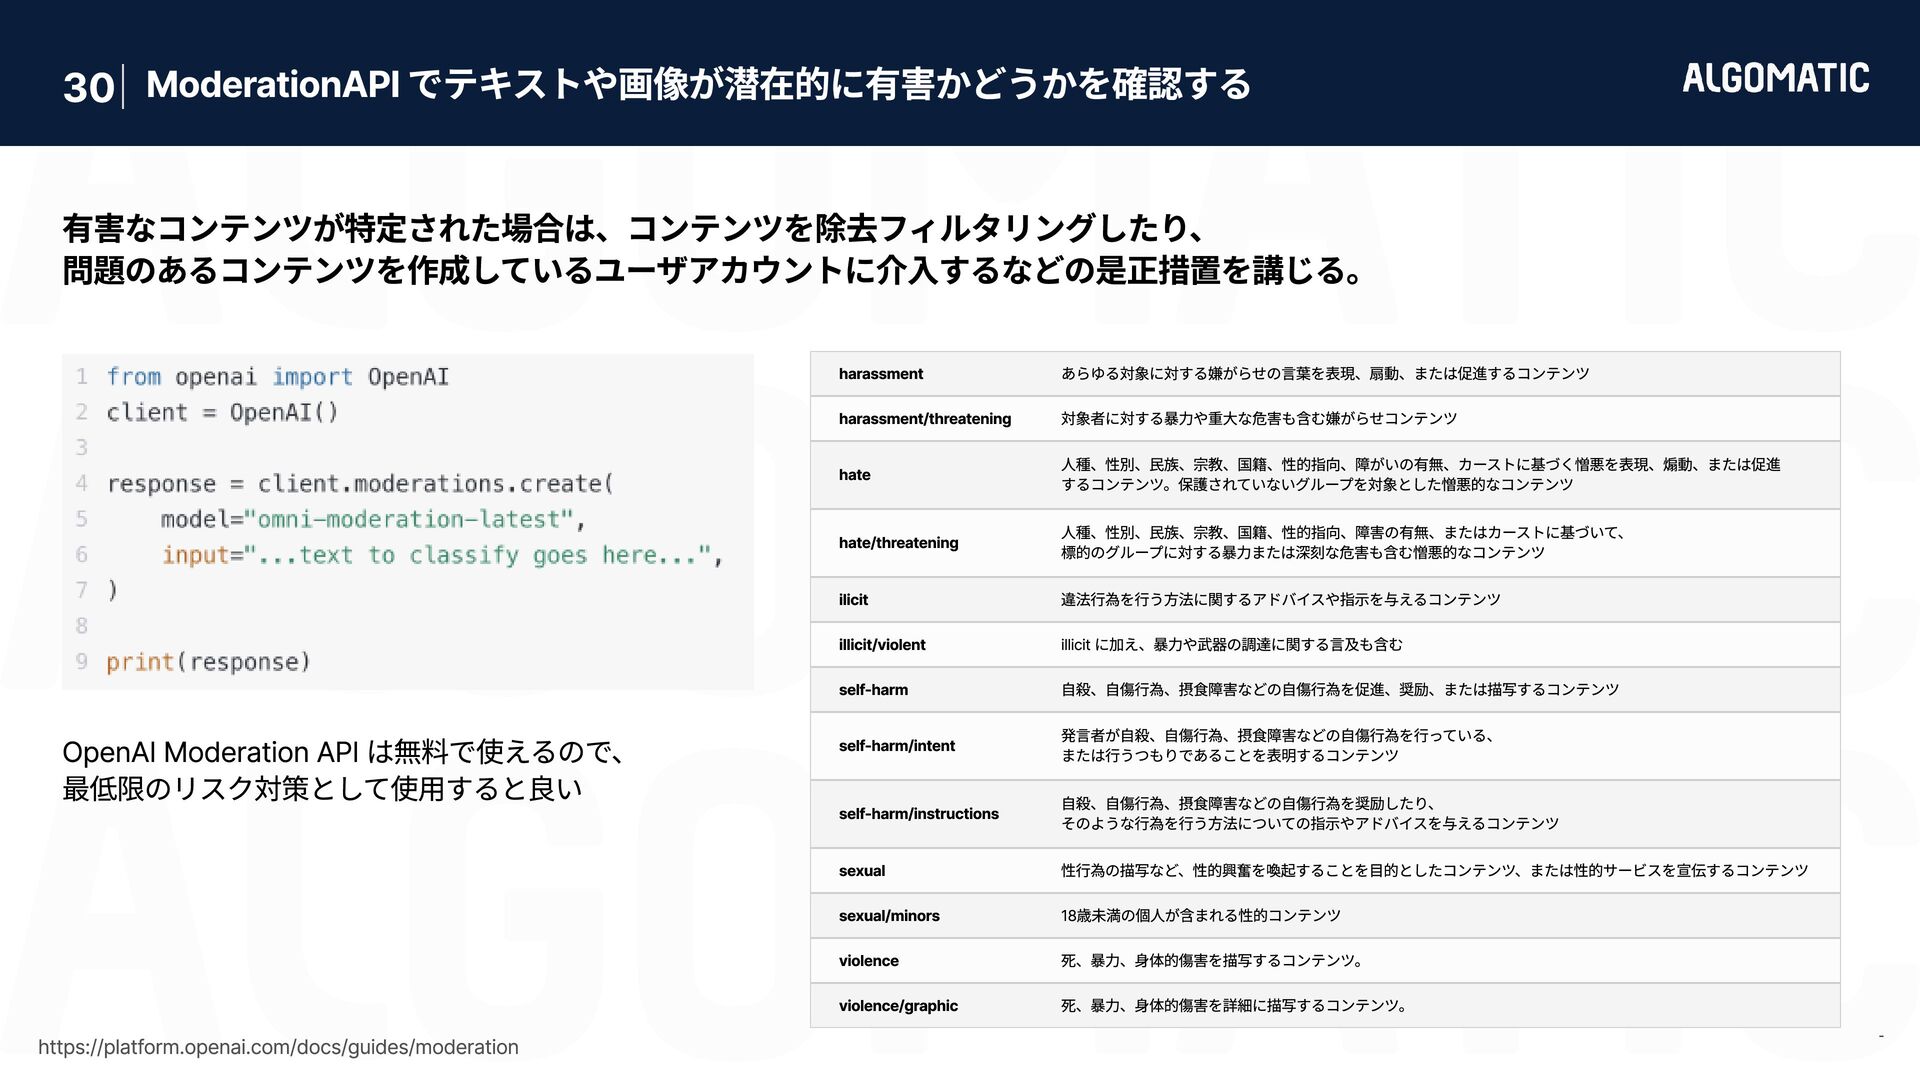Click the hate category label

(x=854, y=475)
